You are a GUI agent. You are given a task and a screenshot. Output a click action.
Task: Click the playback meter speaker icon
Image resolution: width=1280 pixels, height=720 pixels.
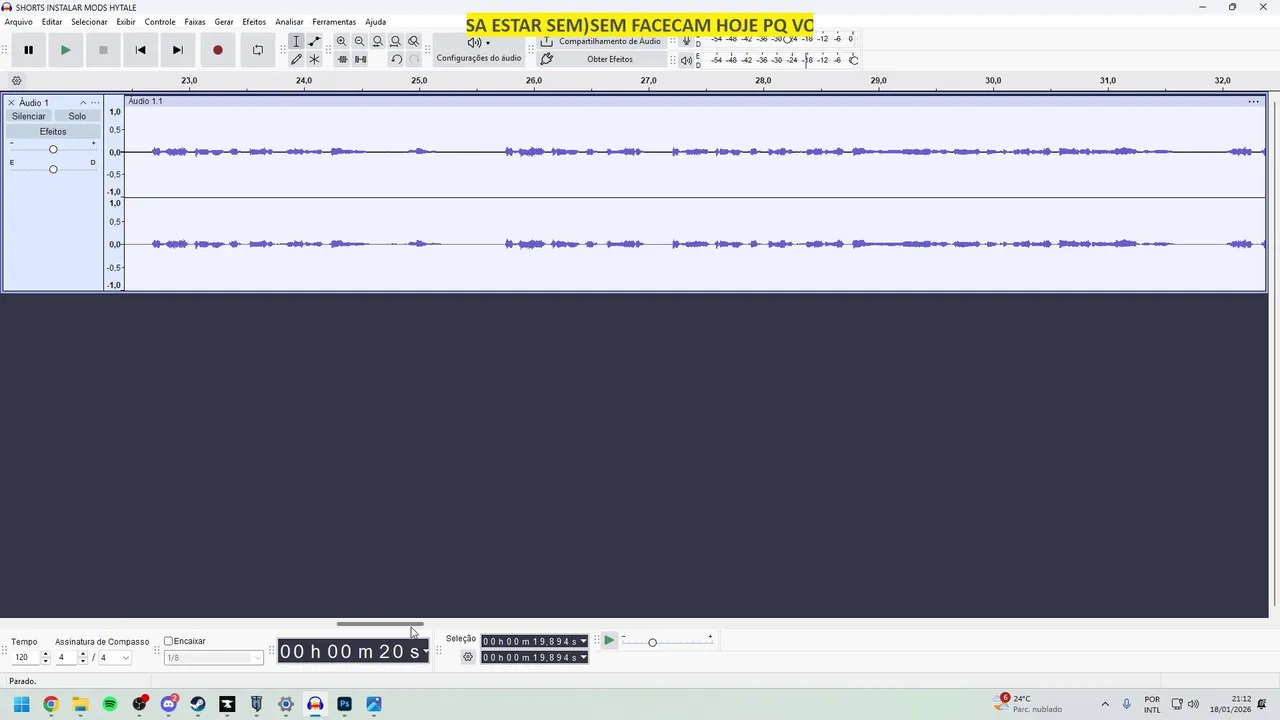686,60
